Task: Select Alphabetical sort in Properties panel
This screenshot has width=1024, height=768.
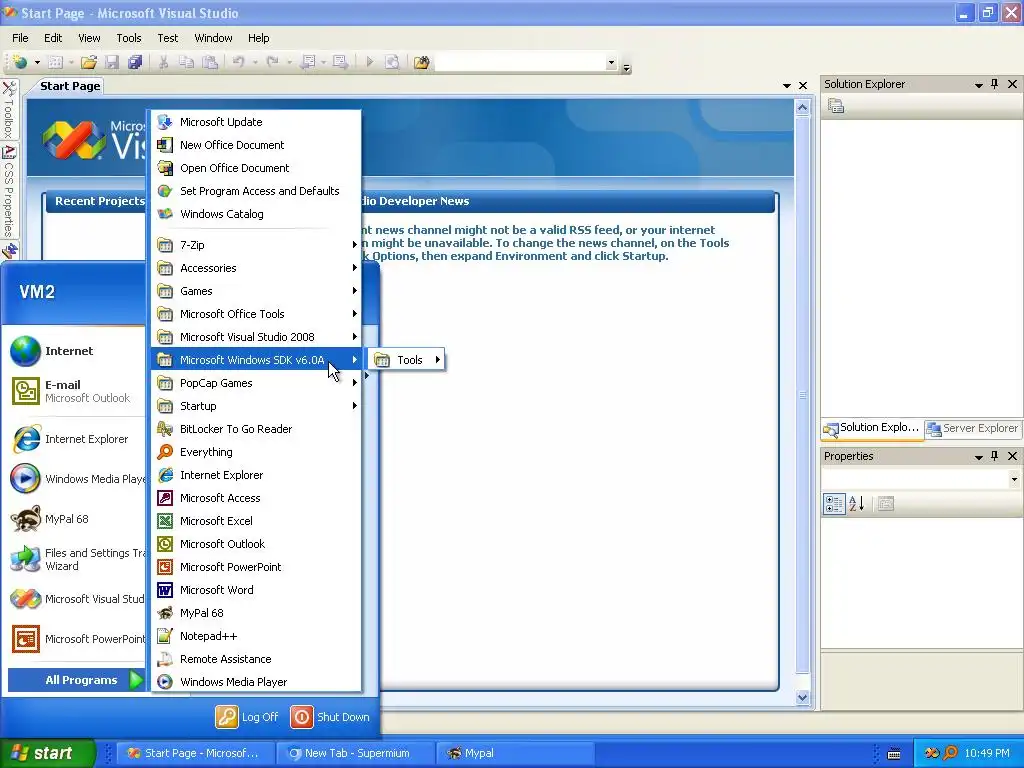Action: (x=857, y=504)
